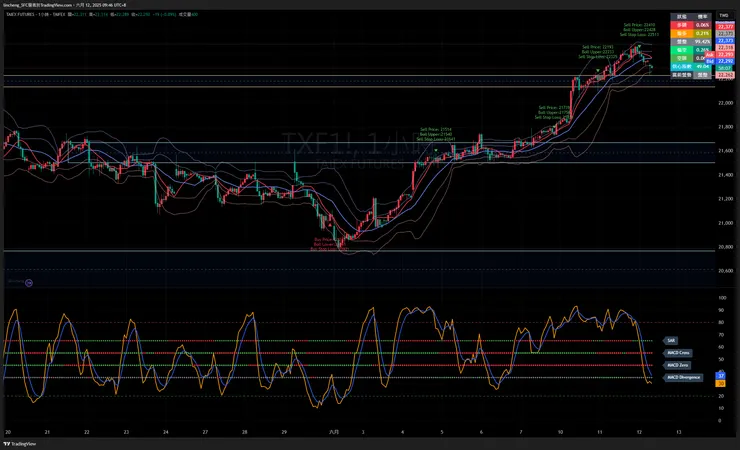Viewport: 740px width, 450px height.
Task: Click the 22,000 price axis label
Action: point(725,103)
